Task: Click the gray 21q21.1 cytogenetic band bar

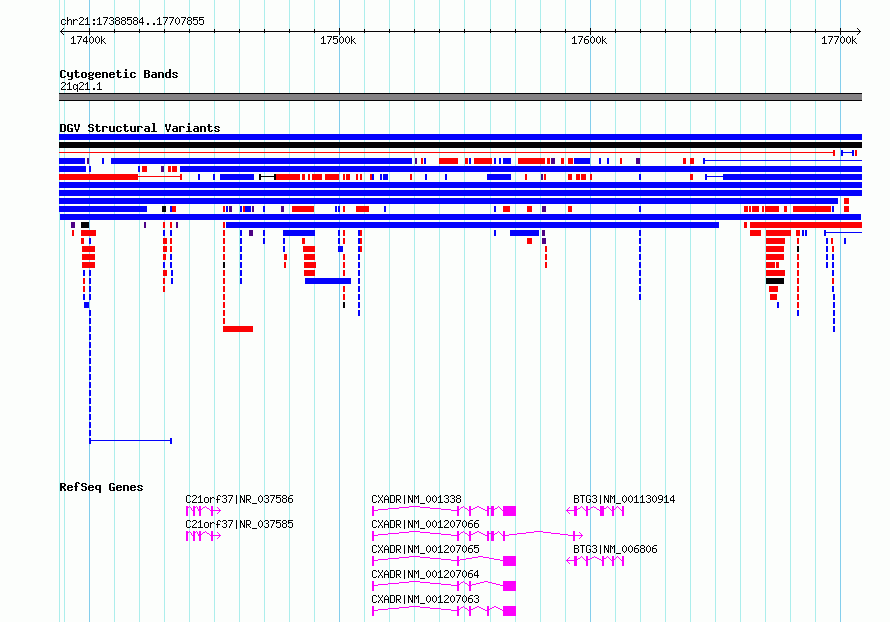Action: pyautogui.click(x=460, y=97)
